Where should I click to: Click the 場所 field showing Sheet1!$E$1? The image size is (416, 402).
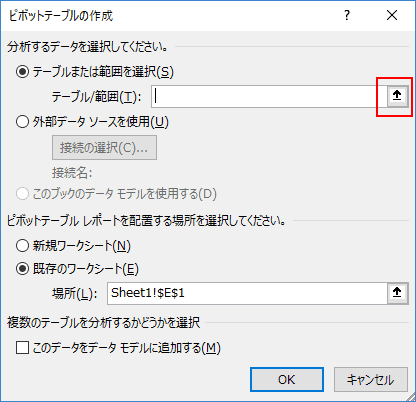tap(247, 293)
